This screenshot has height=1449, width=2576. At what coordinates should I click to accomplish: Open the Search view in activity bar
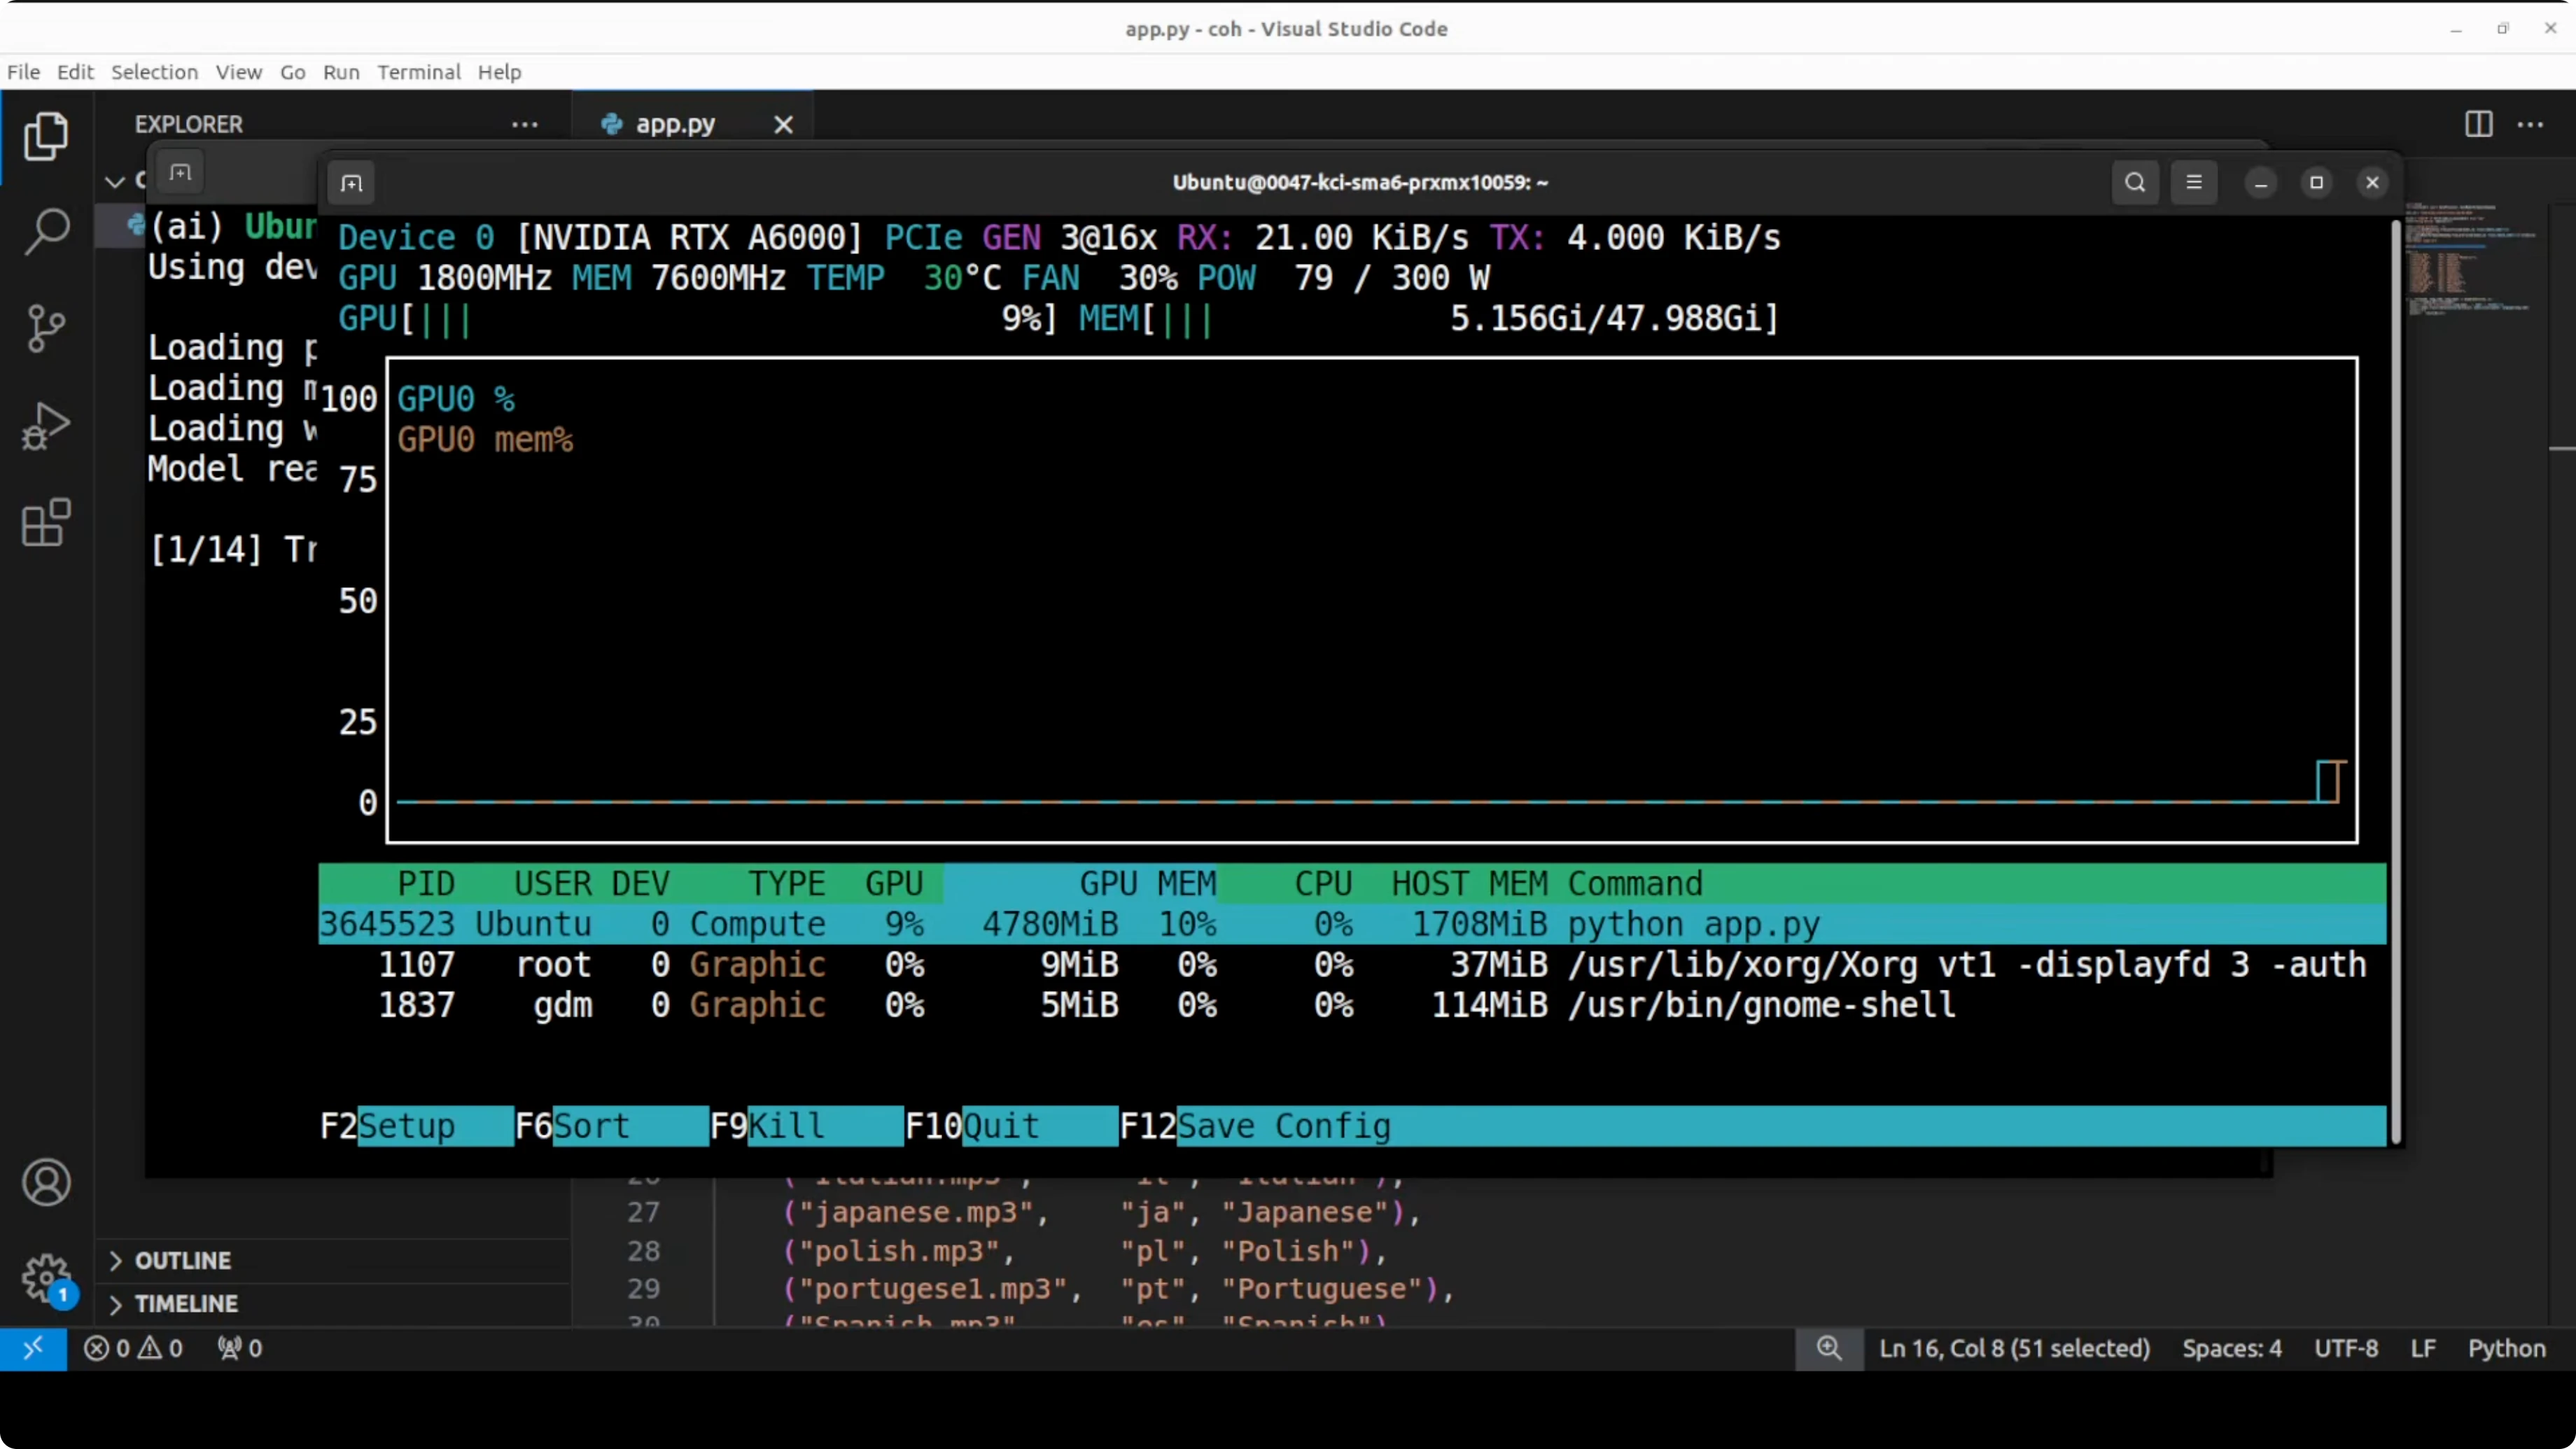pos(46,231)
